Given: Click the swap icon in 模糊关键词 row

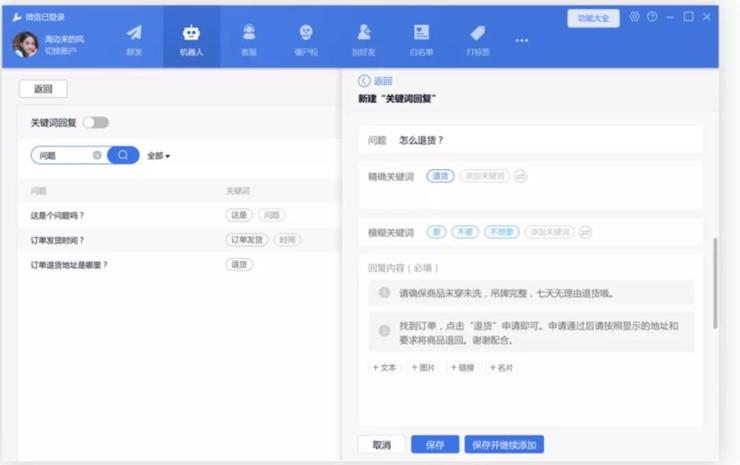Looking at the screenshot, I should coord(585,232).
